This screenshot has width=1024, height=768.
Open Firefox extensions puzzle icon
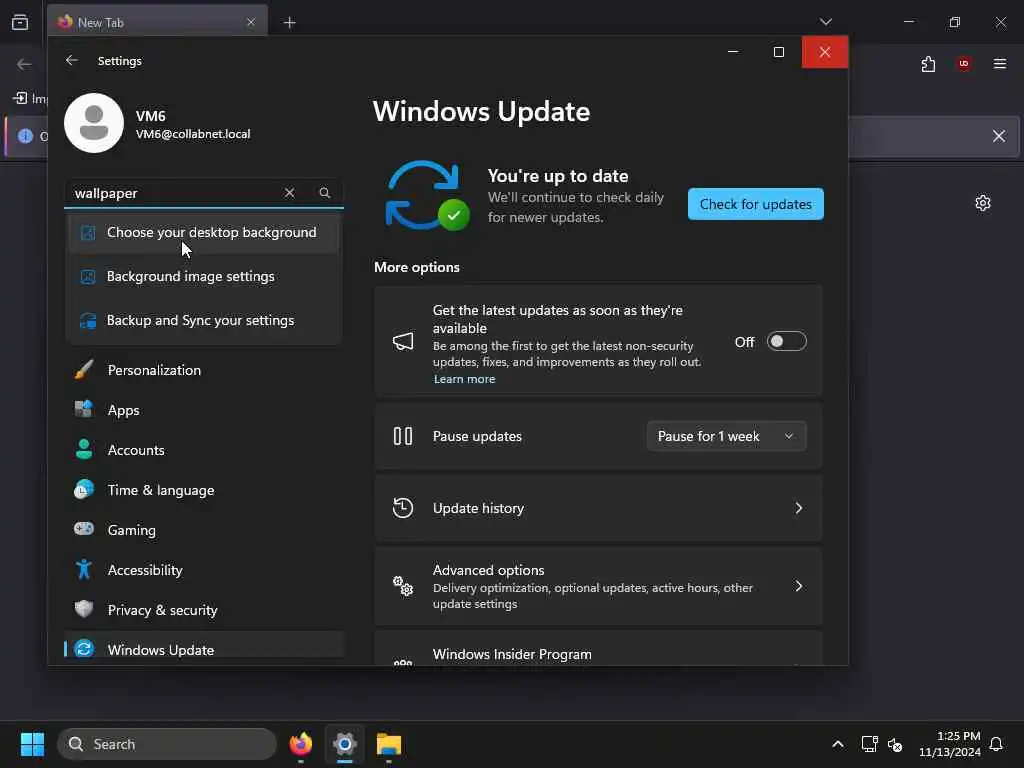(x=928, y=64)
